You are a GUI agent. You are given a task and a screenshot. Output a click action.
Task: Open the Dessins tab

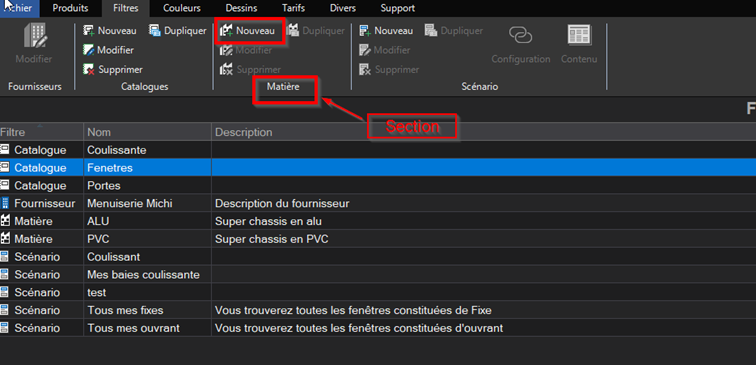pyautogui.click(x=241, y=8)
